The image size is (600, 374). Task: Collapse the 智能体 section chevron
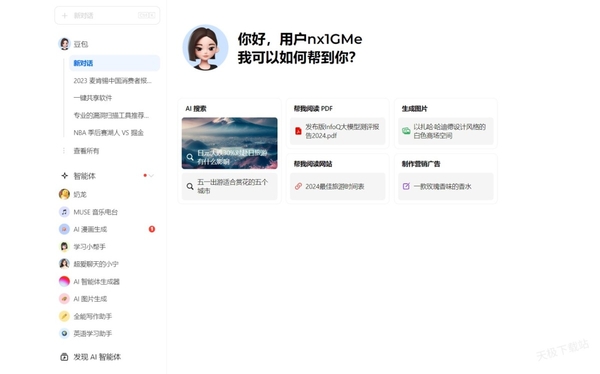coord(152,176)
